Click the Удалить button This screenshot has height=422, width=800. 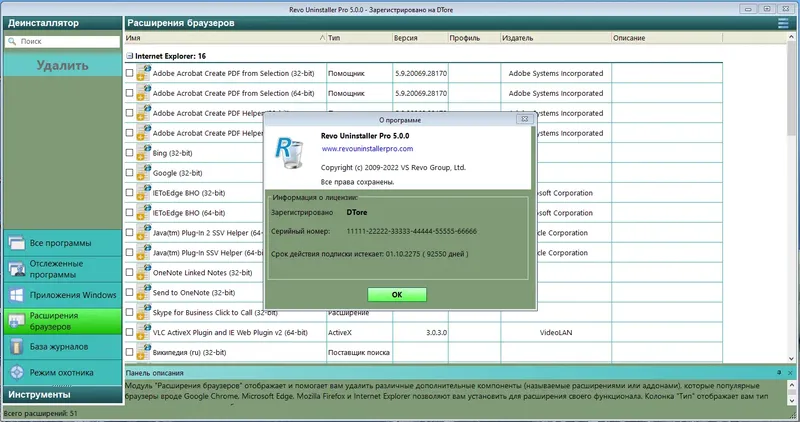[x=63, y=65]
